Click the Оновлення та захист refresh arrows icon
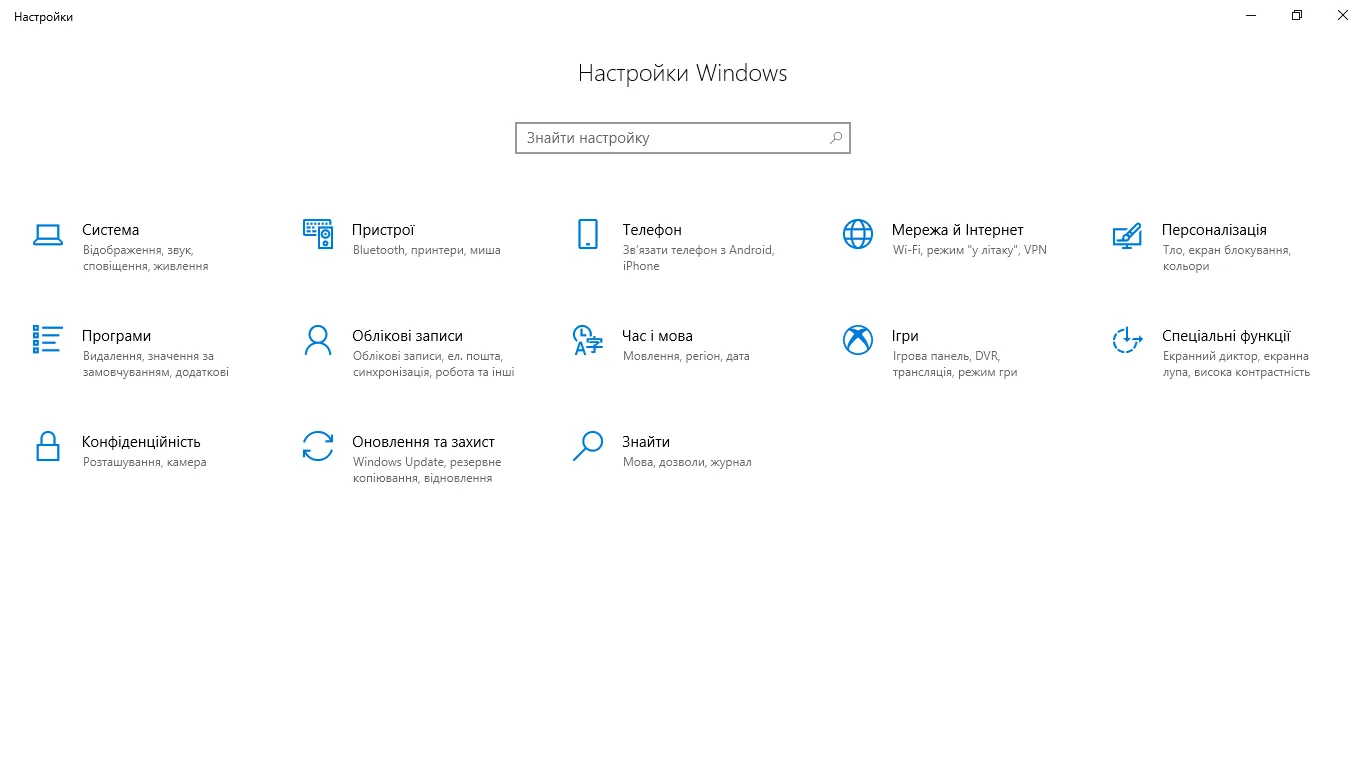Image resolution: width=1366 pixels, height=768 pixels. tap(318, 446)
